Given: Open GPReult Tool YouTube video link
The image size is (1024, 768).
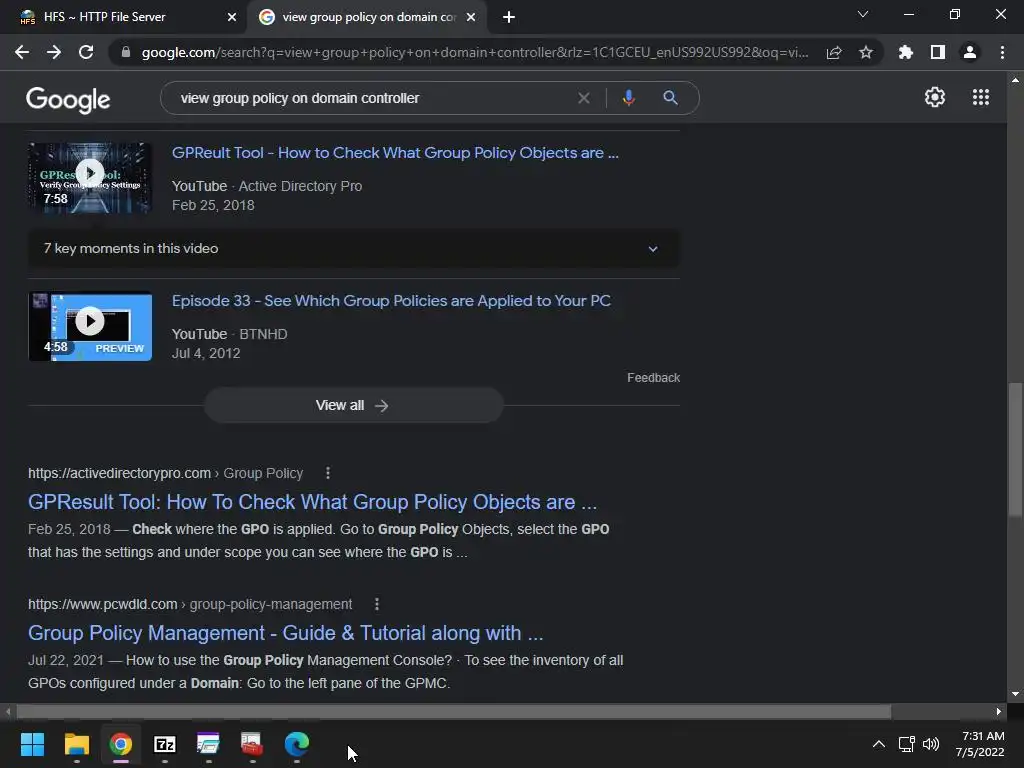Looking at the screenshot, I should click(395, 153).
